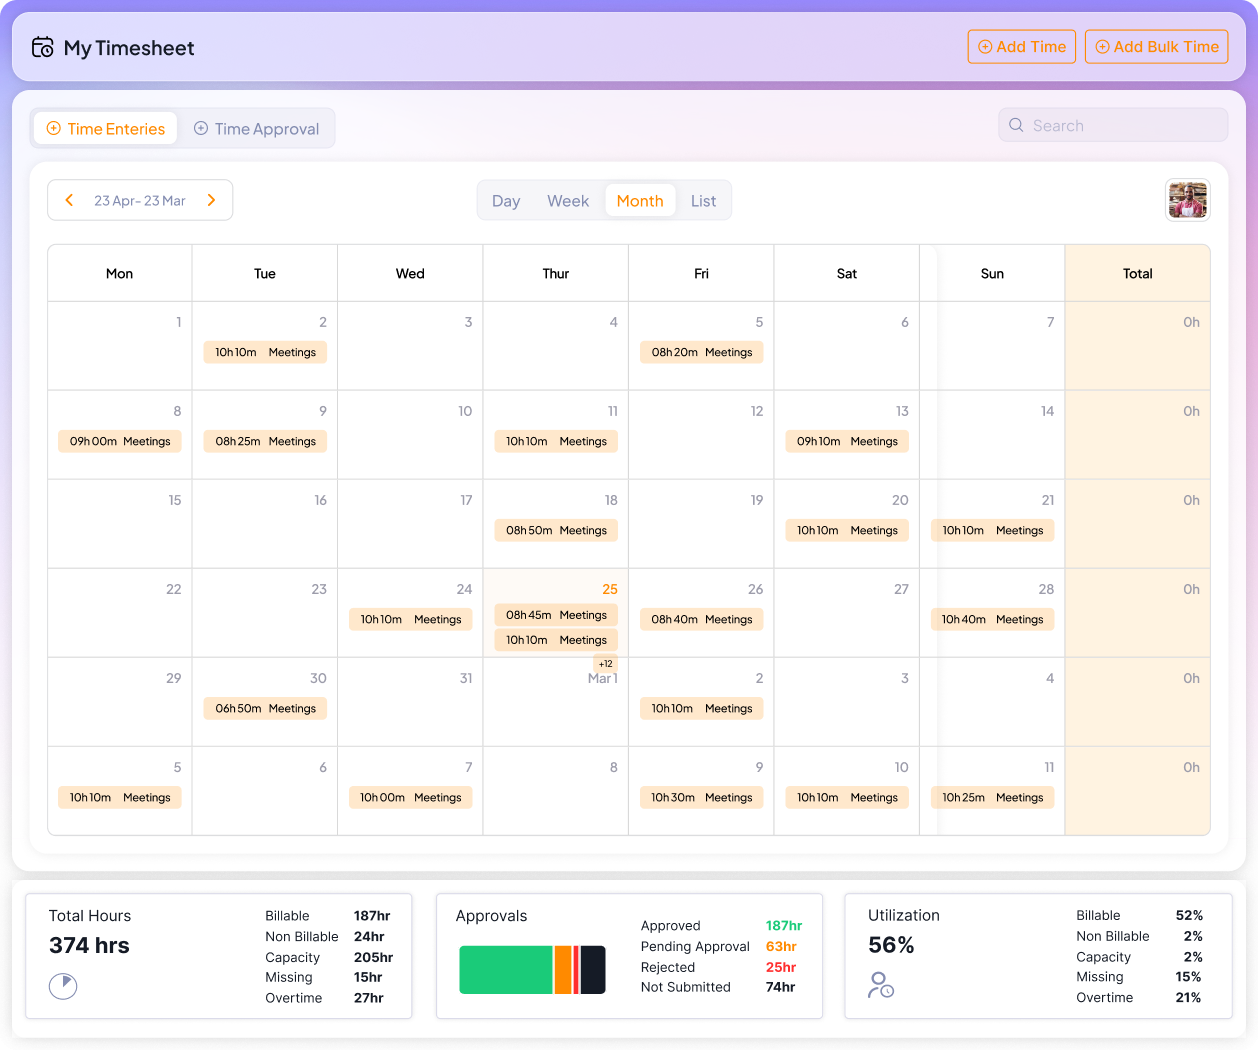Click the Total Hours pie chart icon
Image resolution: width=1258 pixels, height=1050 pixels.
(x=63, y=986)
